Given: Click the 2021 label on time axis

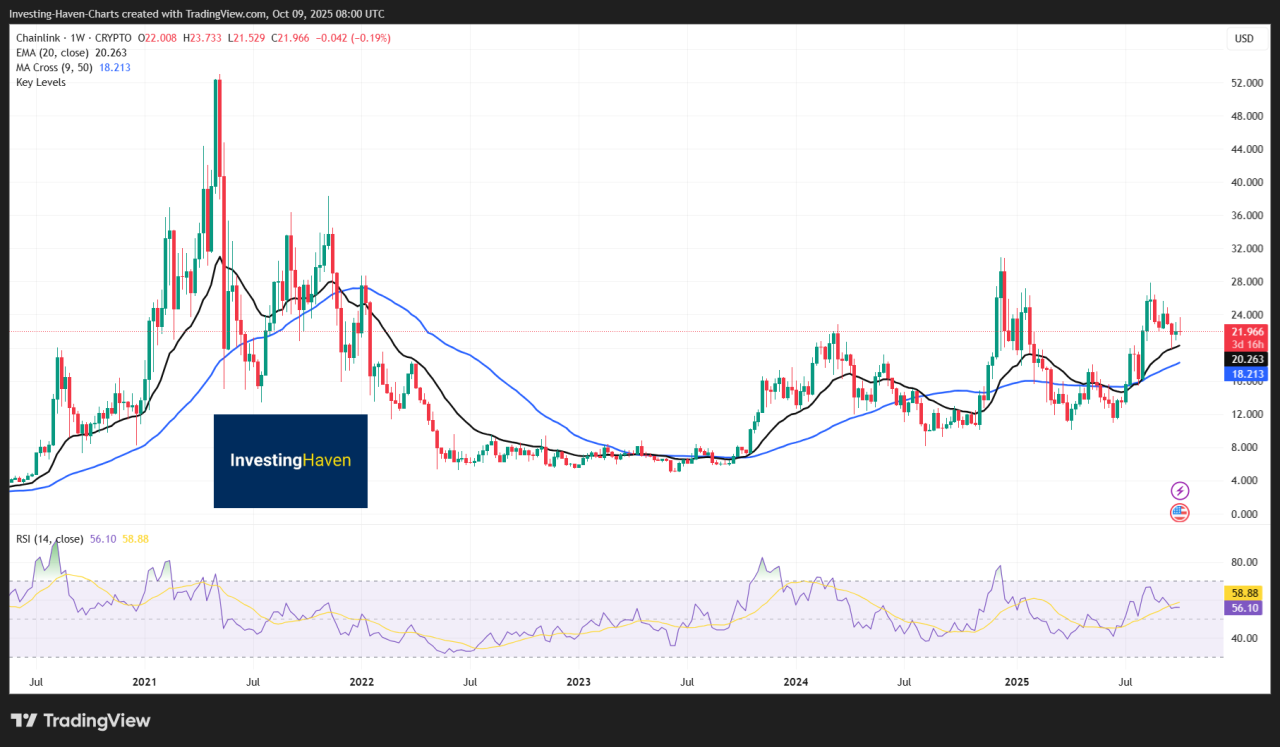Looking at the screenshot, I should 145,682.
